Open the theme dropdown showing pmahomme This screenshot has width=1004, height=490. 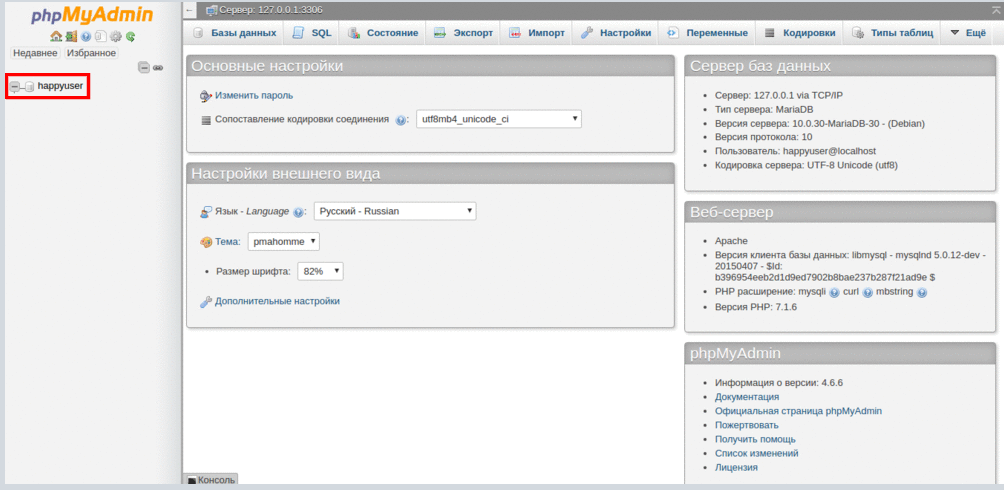(284, 241)
